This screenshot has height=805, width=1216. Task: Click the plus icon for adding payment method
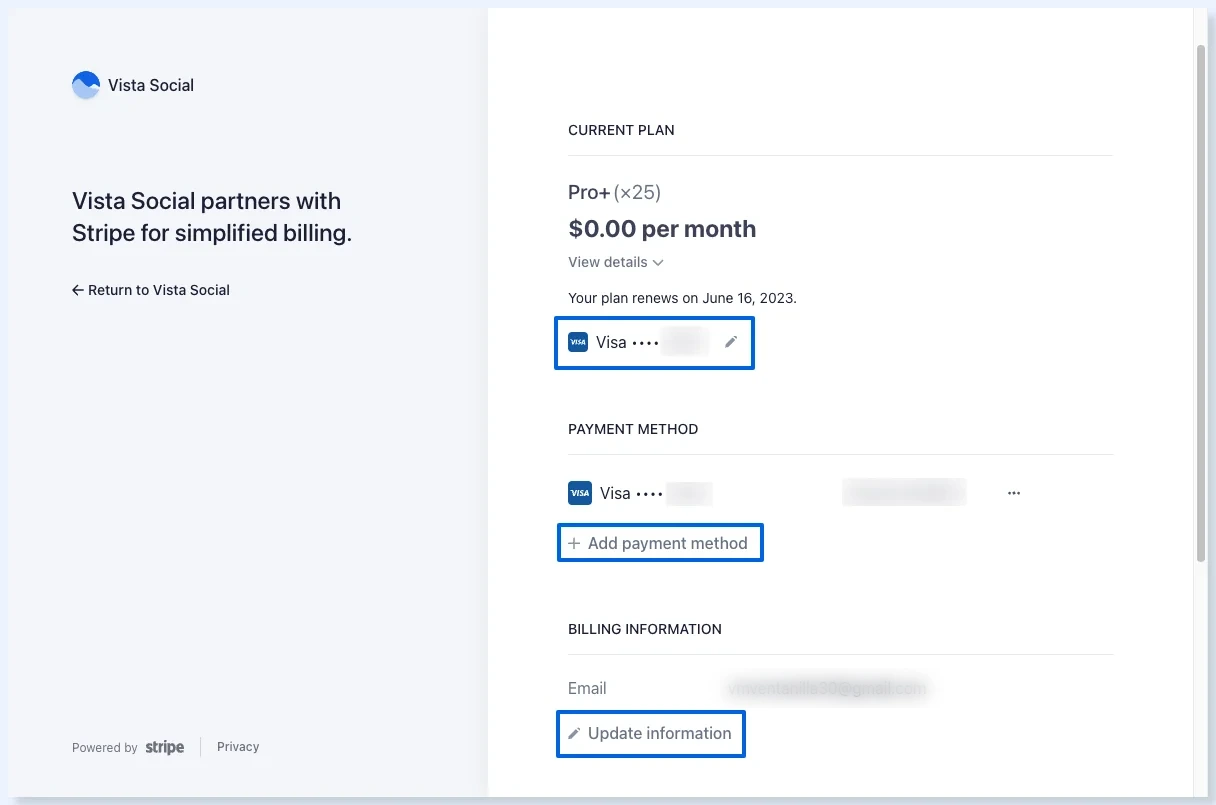pyautogui.click(x=574, y=543)
